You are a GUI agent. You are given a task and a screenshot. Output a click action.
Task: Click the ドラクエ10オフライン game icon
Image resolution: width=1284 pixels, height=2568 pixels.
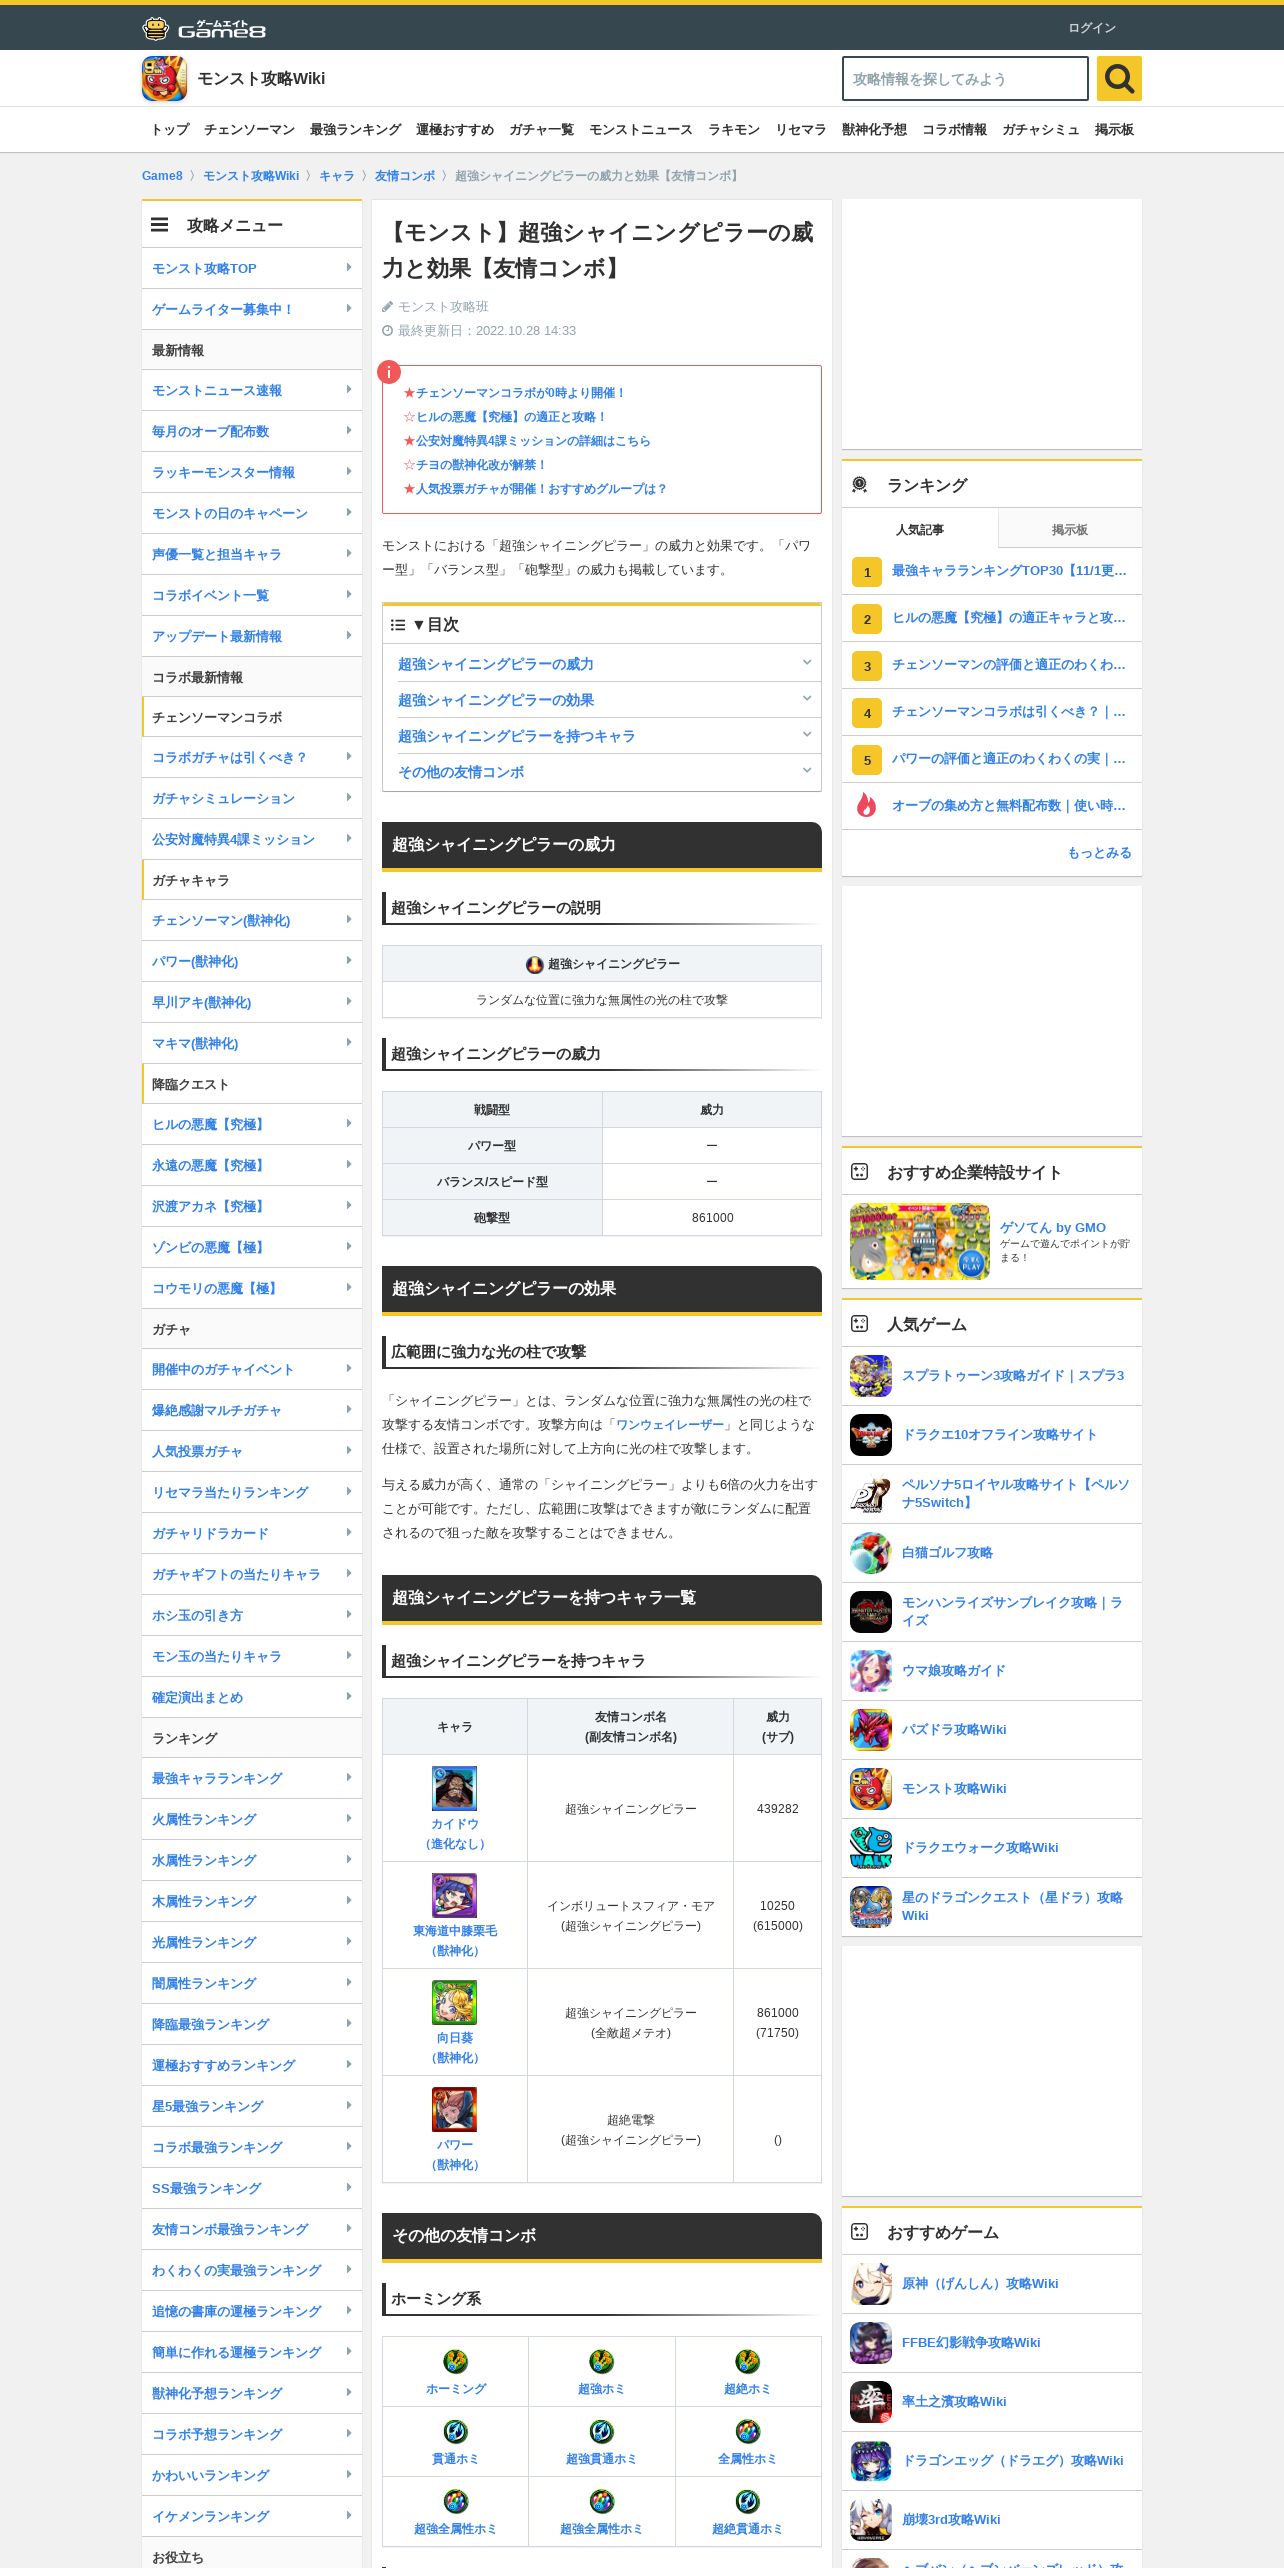point(870,1435)
